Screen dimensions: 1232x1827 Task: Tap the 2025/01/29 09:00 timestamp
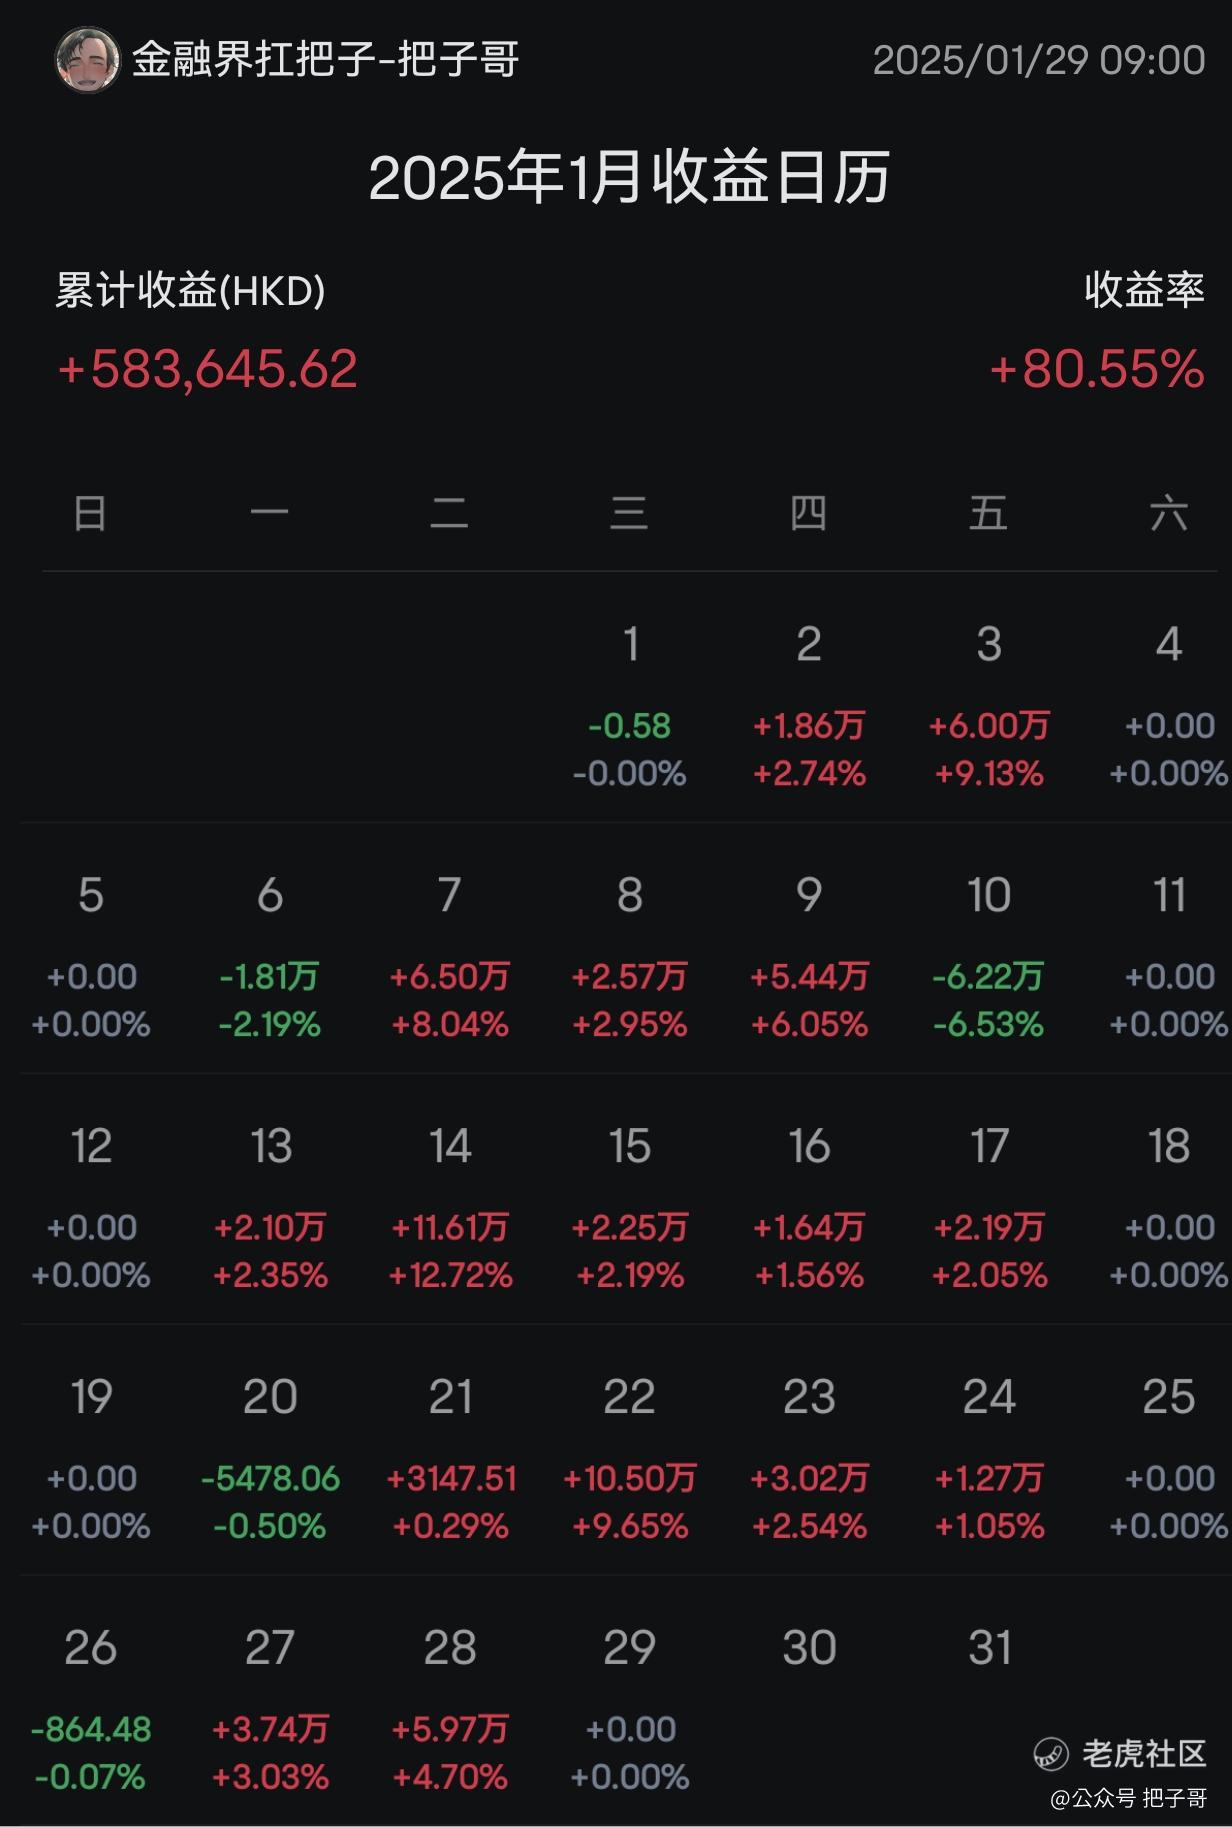pyautogui.click(x=1039, y=60)
